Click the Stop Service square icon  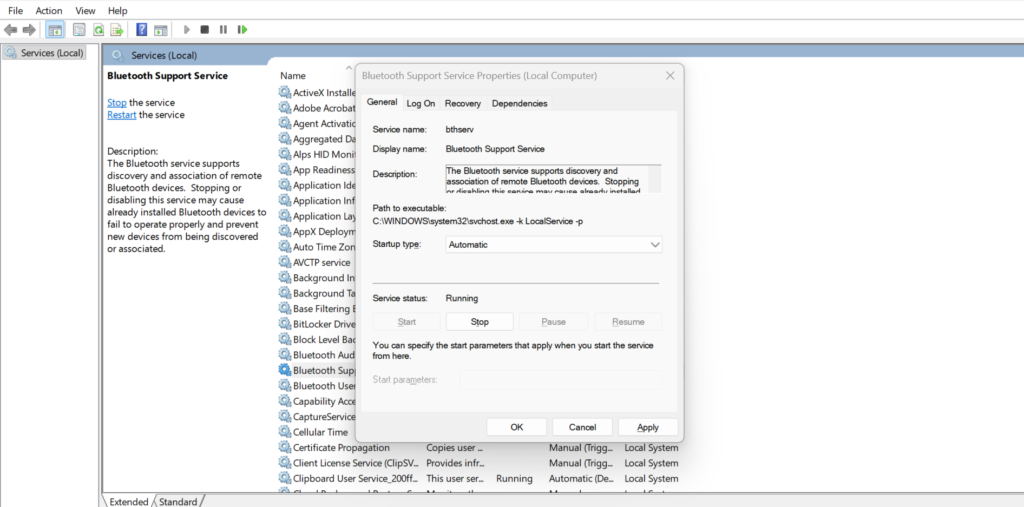coord(204,29)
